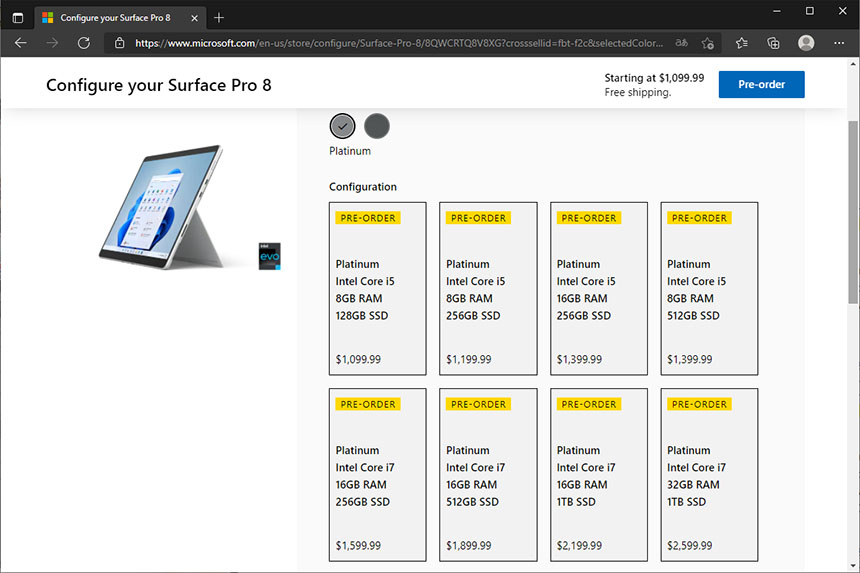Click the vertical scrollbar thumb

(853, 212)
